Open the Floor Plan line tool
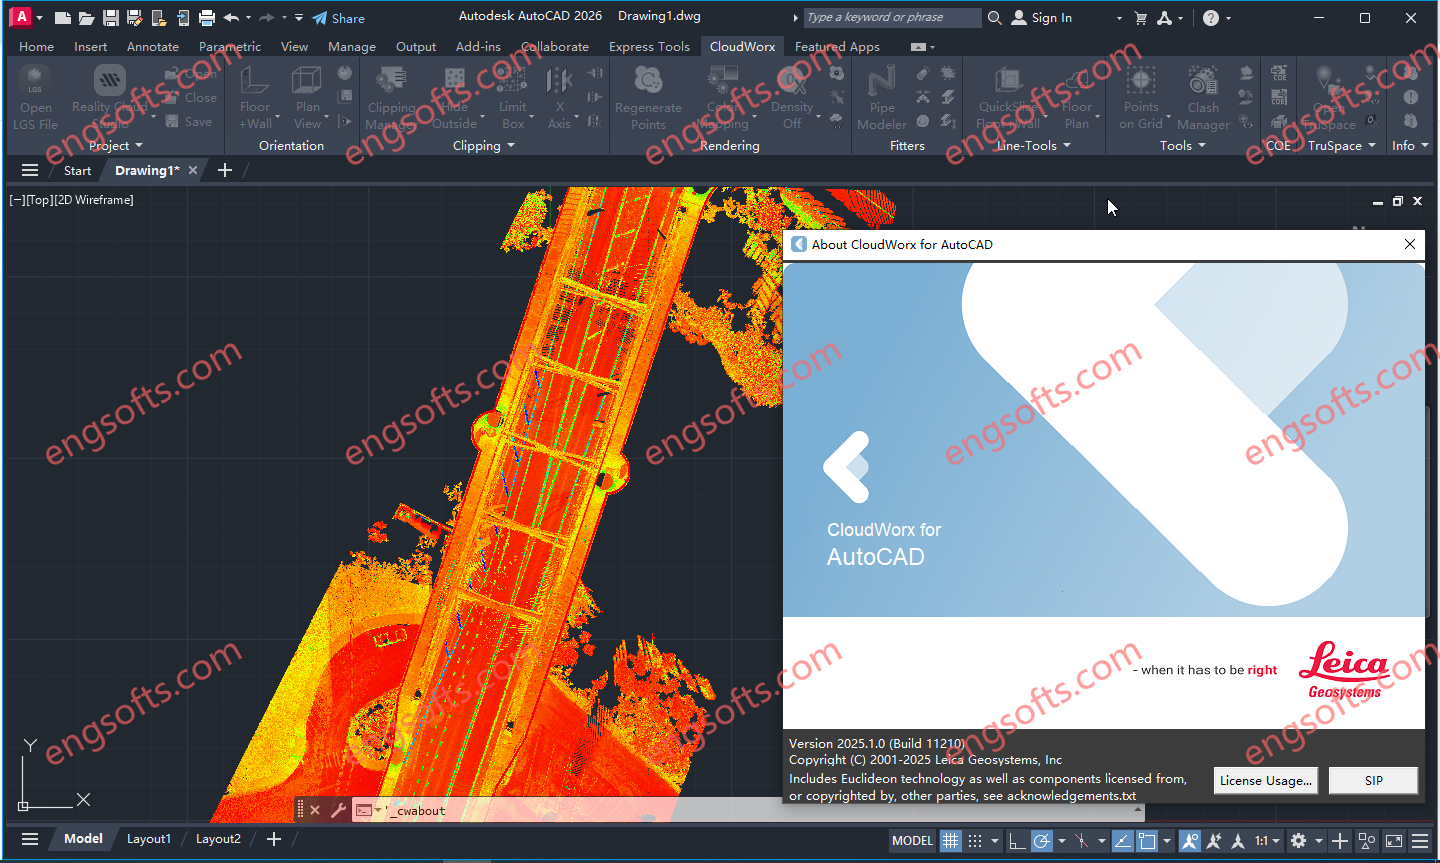Viewport: 1440px width, 863px height. (1077, 98)
